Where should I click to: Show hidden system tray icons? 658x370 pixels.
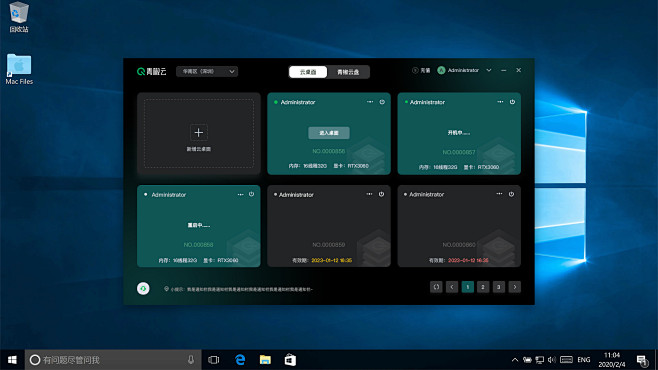515,360
